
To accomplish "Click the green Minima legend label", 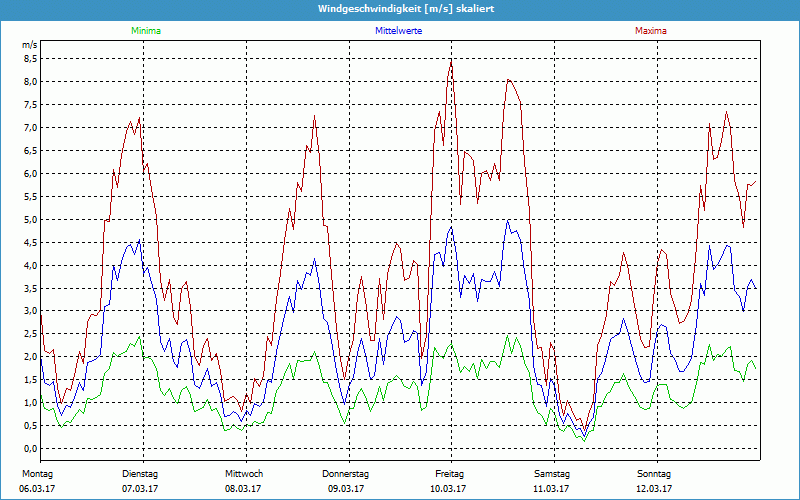I will [x=146, y=31].
